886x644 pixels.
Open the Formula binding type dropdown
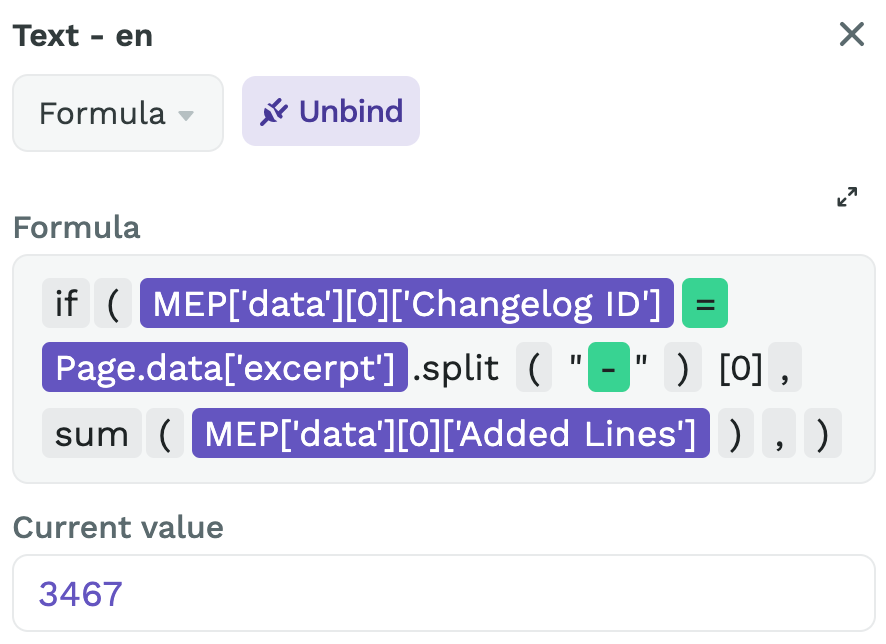click(117, 113)
